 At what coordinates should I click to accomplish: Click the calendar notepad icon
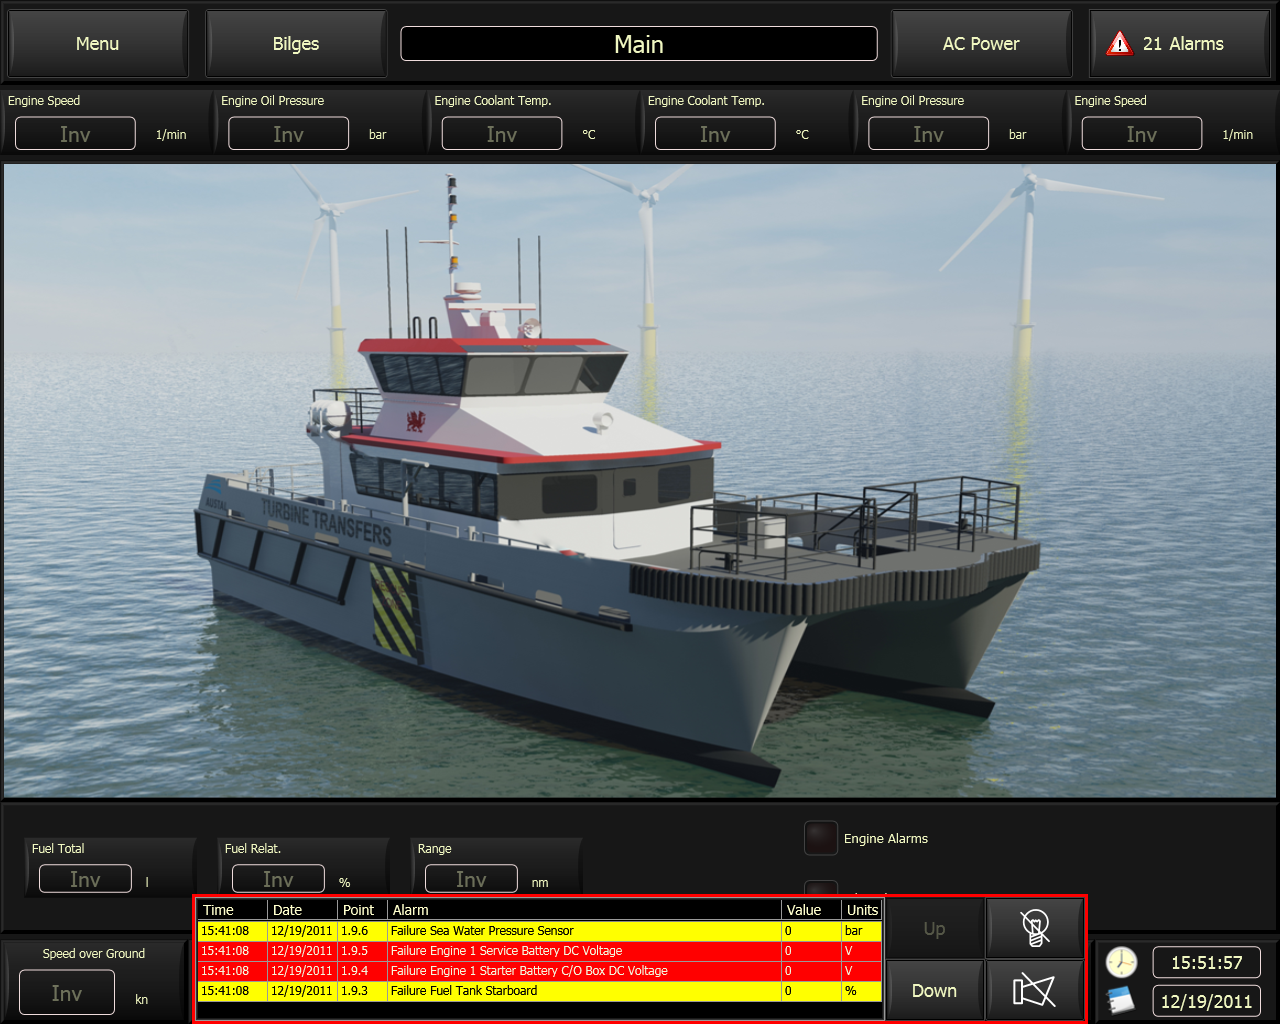click(x=1121, y=1000)
